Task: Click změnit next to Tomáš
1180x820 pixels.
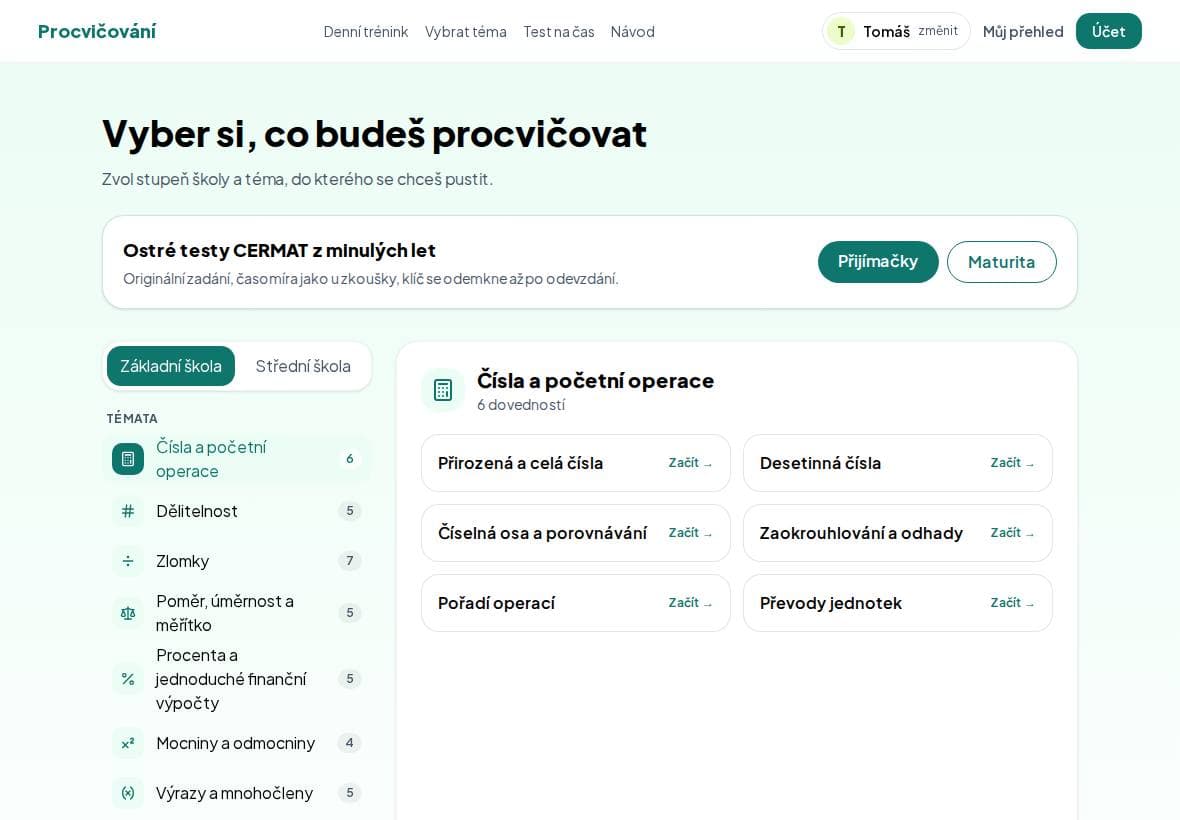Action: point(938,31)
